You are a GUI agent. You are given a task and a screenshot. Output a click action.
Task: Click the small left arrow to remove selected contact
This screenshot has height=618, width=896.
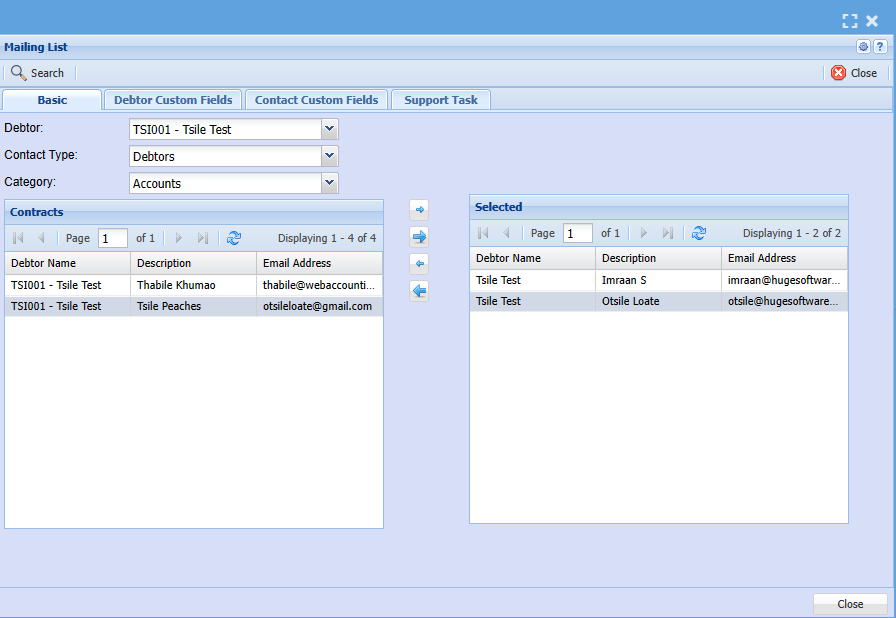click(420, 264)
